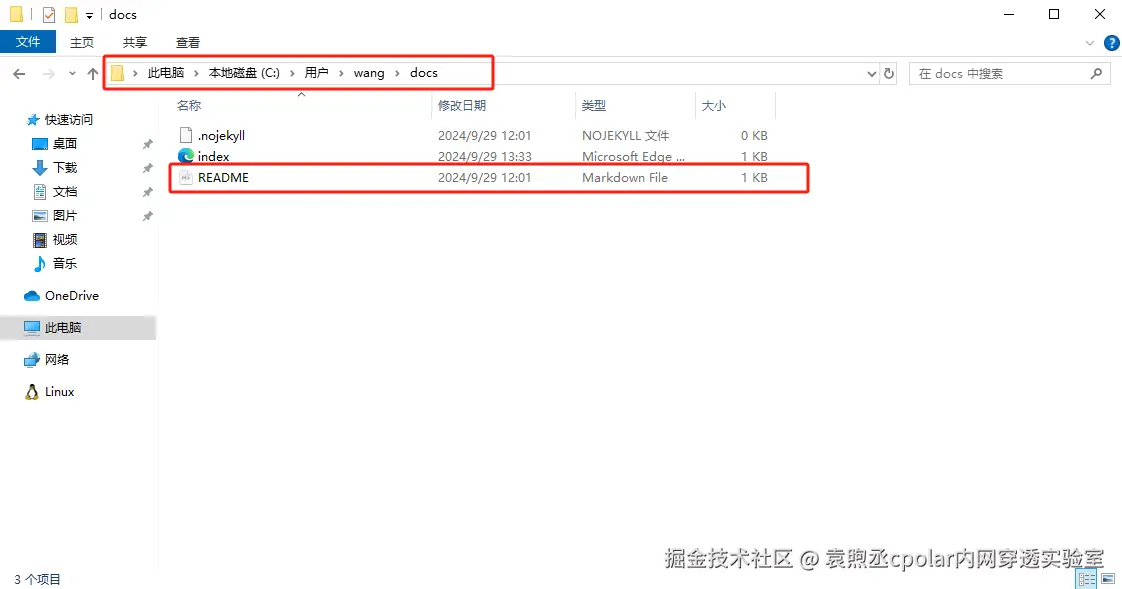The height and width of the screenshot is (589, 1122).
Task: Expand chevron after wang in address path
Action: tap(397, 73)
